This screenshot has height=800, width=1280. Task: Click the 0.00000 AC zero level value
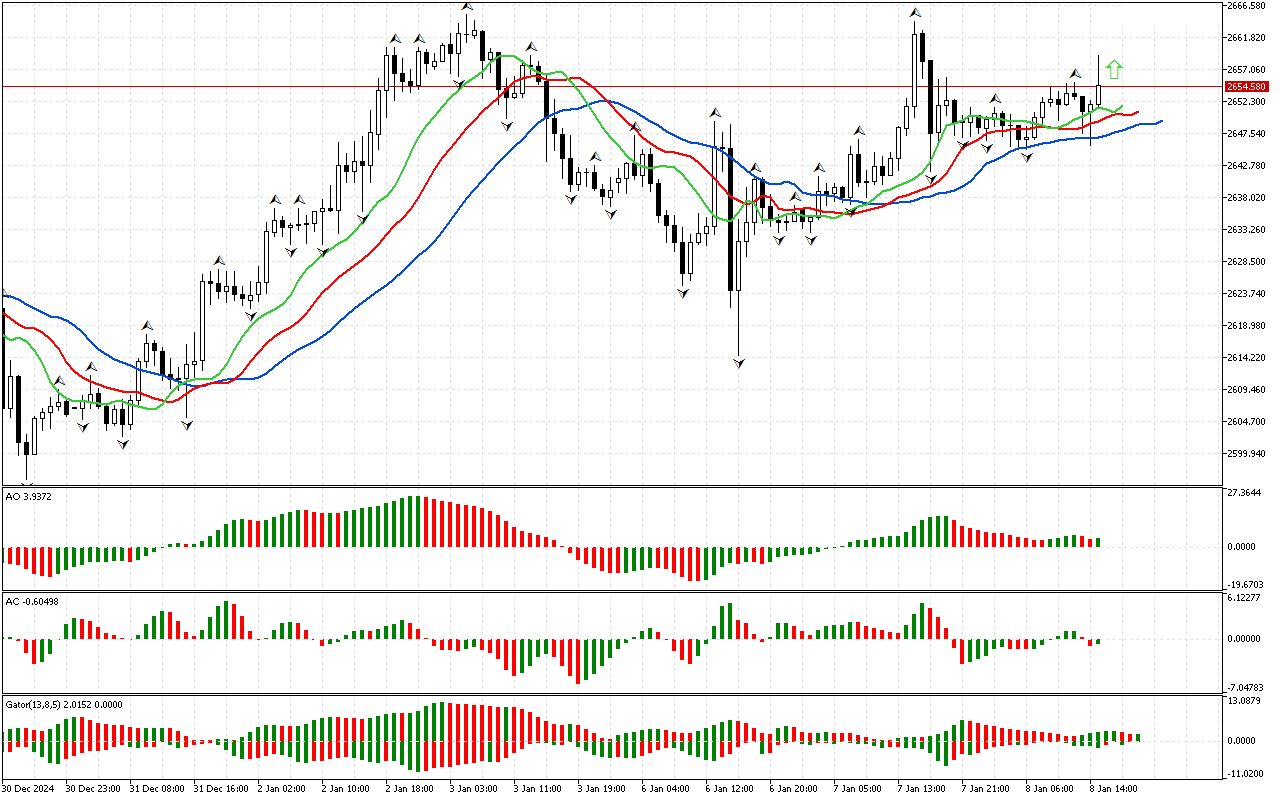[x=1245, y=639]
